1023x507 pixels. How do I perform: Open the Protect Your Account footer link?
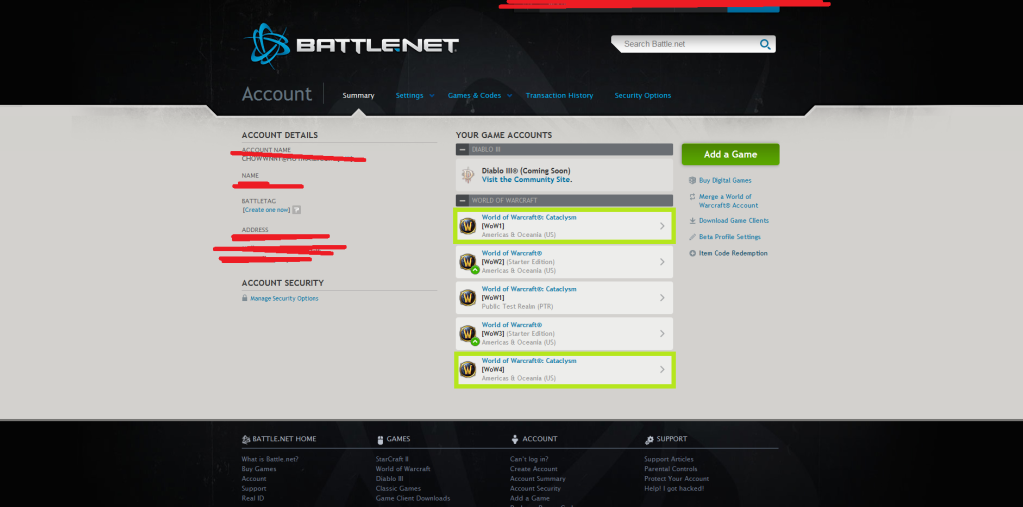click(x=677, y=479)
